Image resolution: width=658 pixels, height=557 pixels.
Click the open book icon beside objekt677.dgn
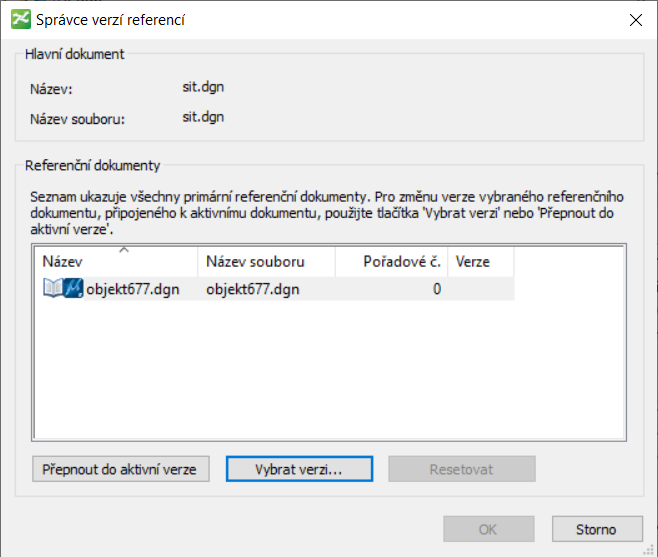(53, 290)
